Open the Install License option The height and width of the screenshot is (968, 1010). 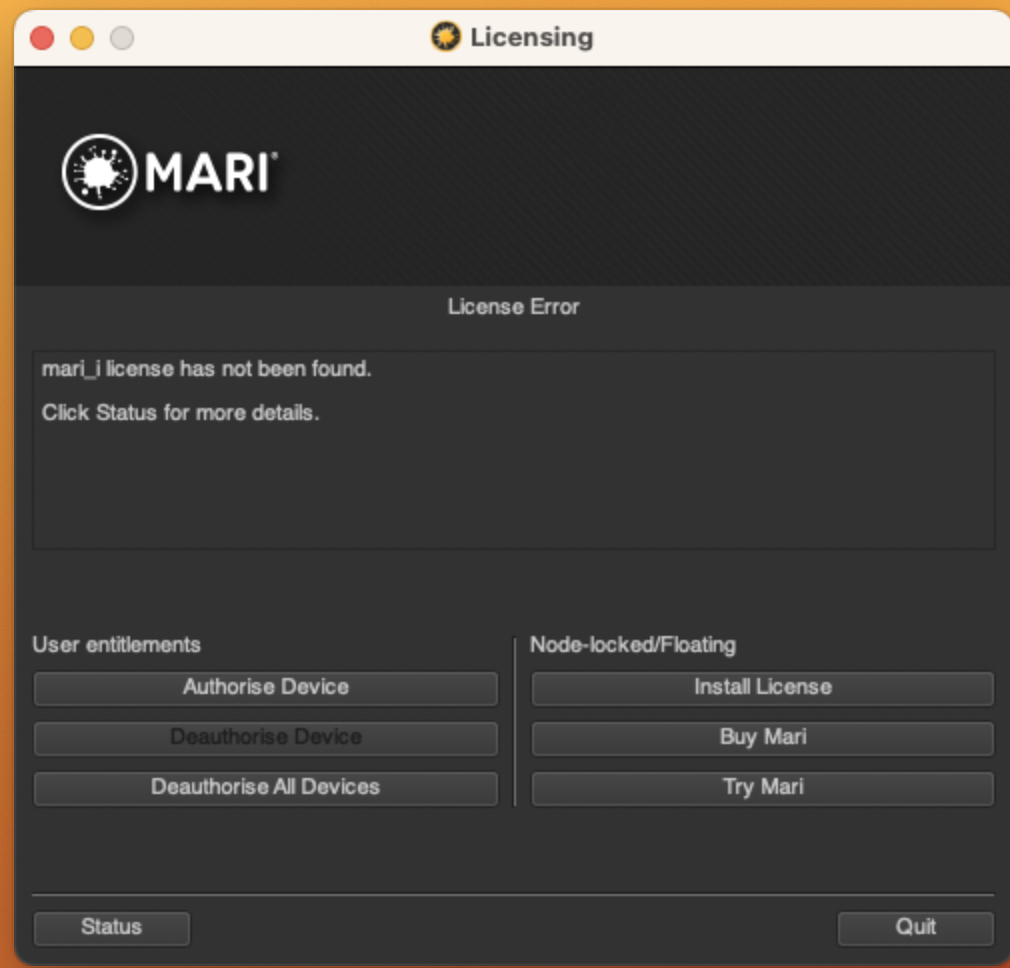[763, 688]
